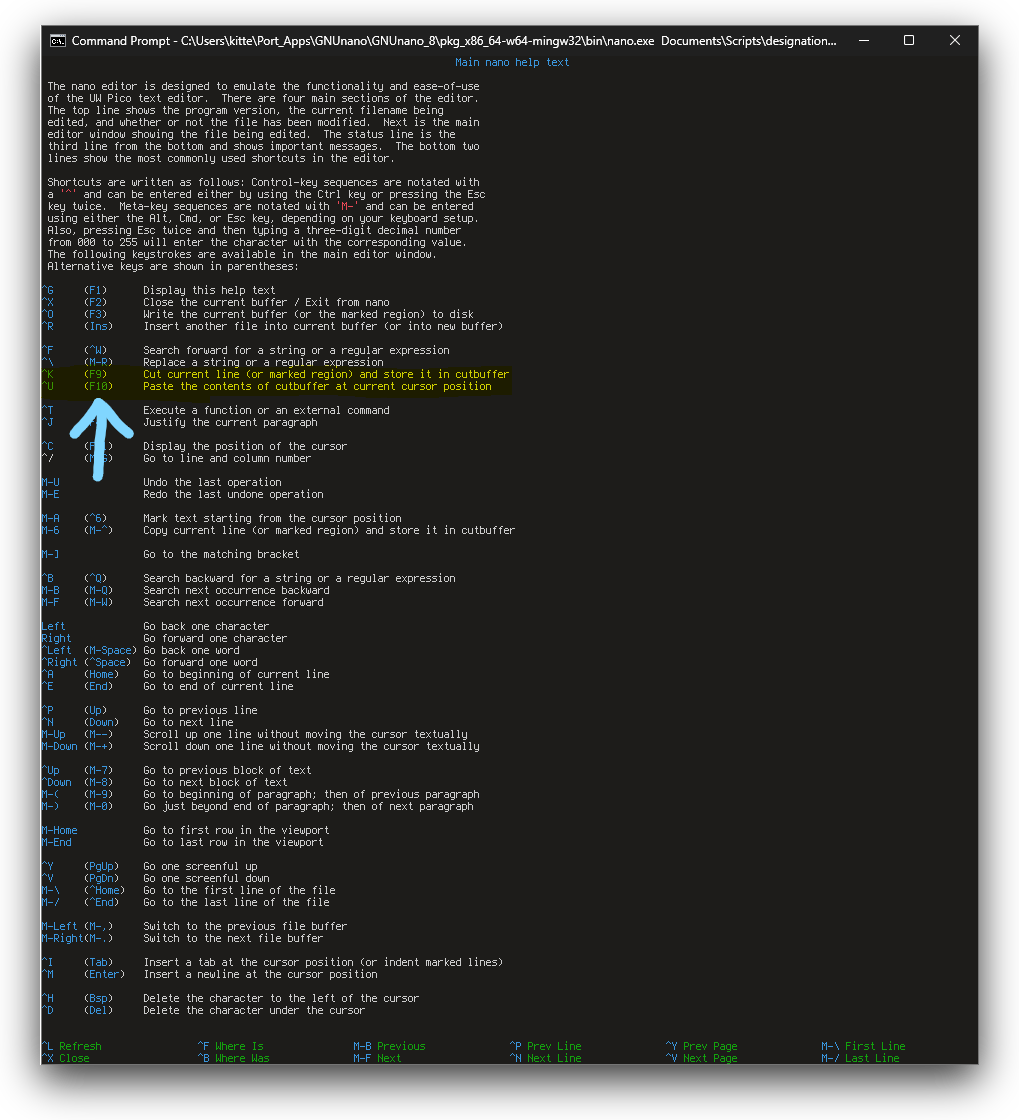The image size is (1019, 1120).
Task: Click 'Search backward for a string' line
Action: coord(299,579)
